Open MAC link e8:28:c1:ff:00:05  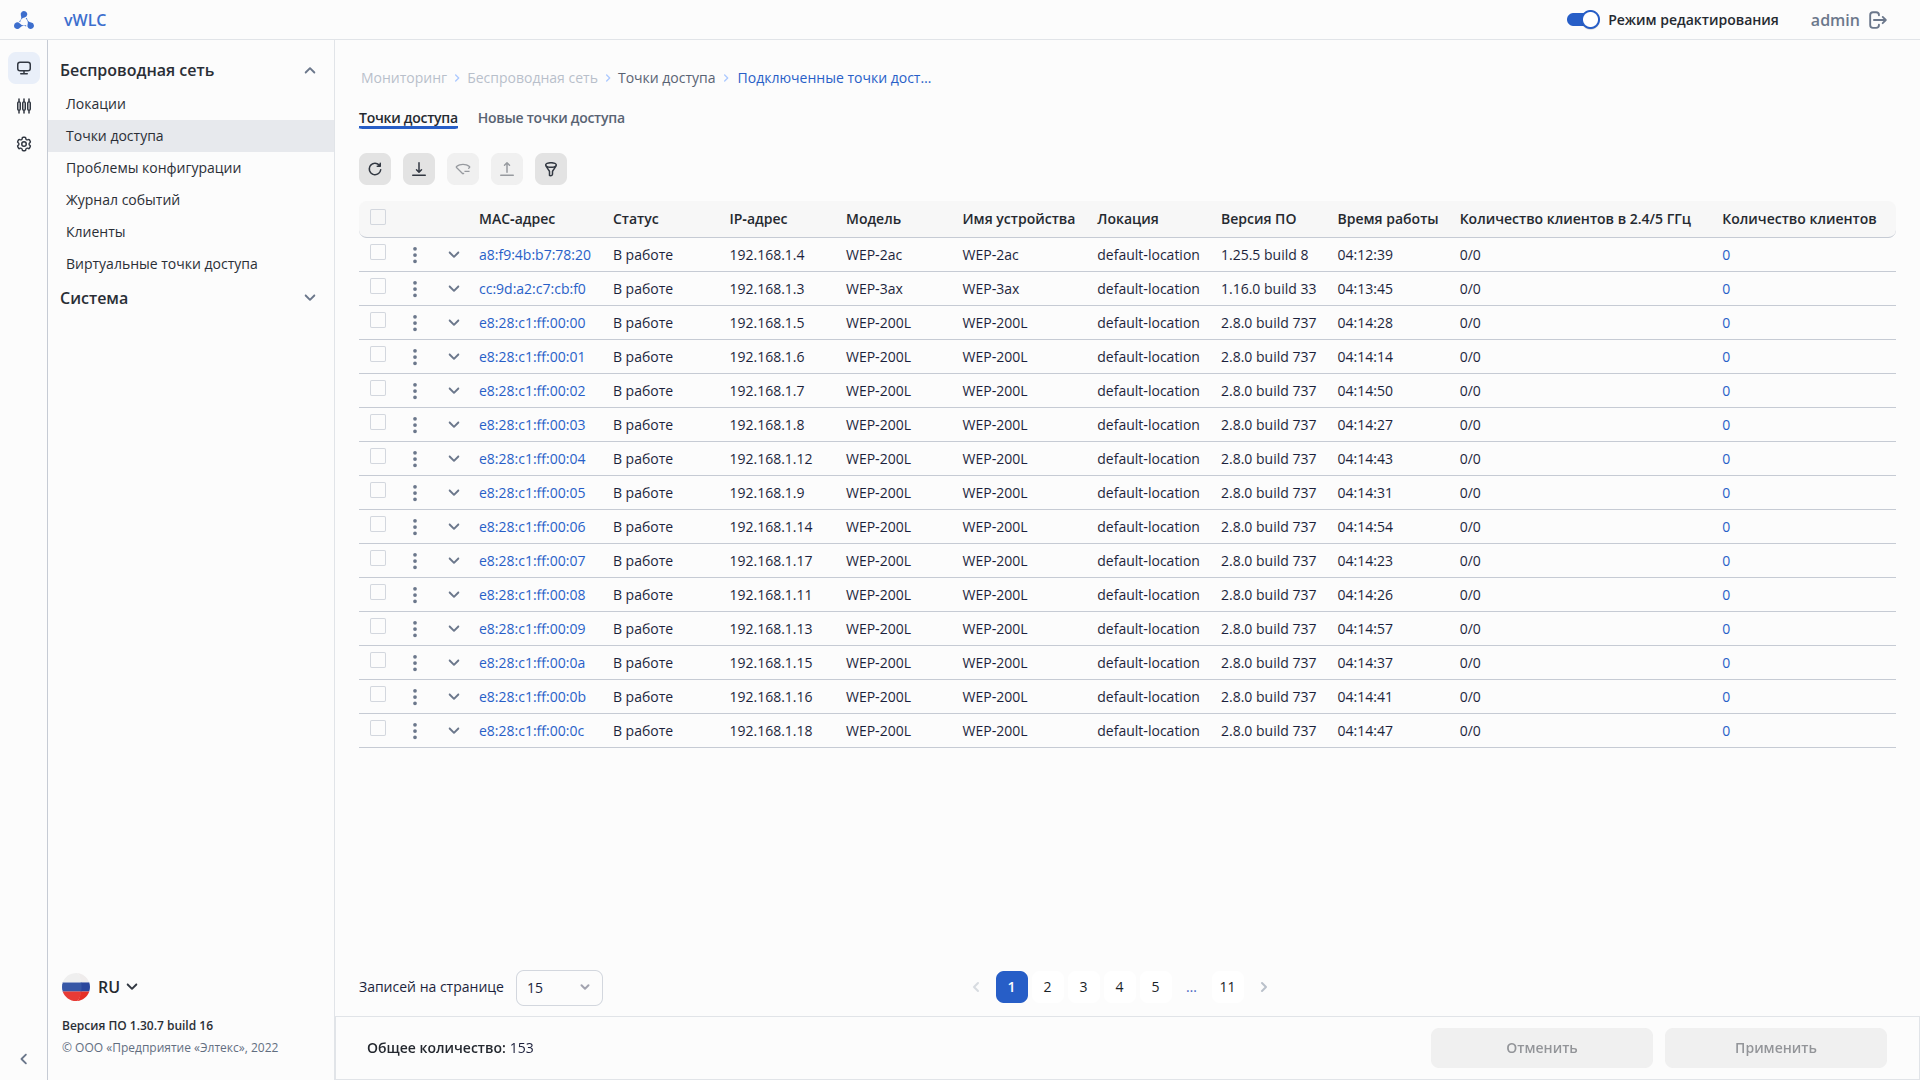[x=532, y=493]
